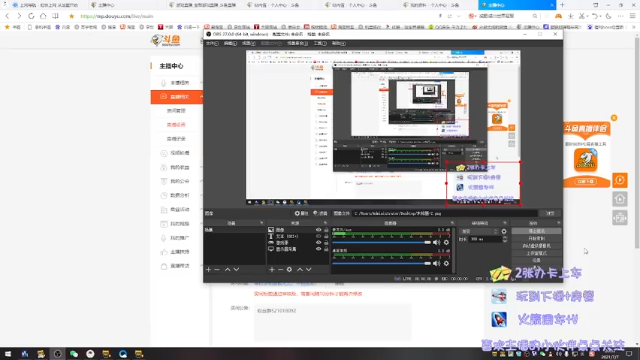Click the Douyu logo on the webpage

(165, 40)
